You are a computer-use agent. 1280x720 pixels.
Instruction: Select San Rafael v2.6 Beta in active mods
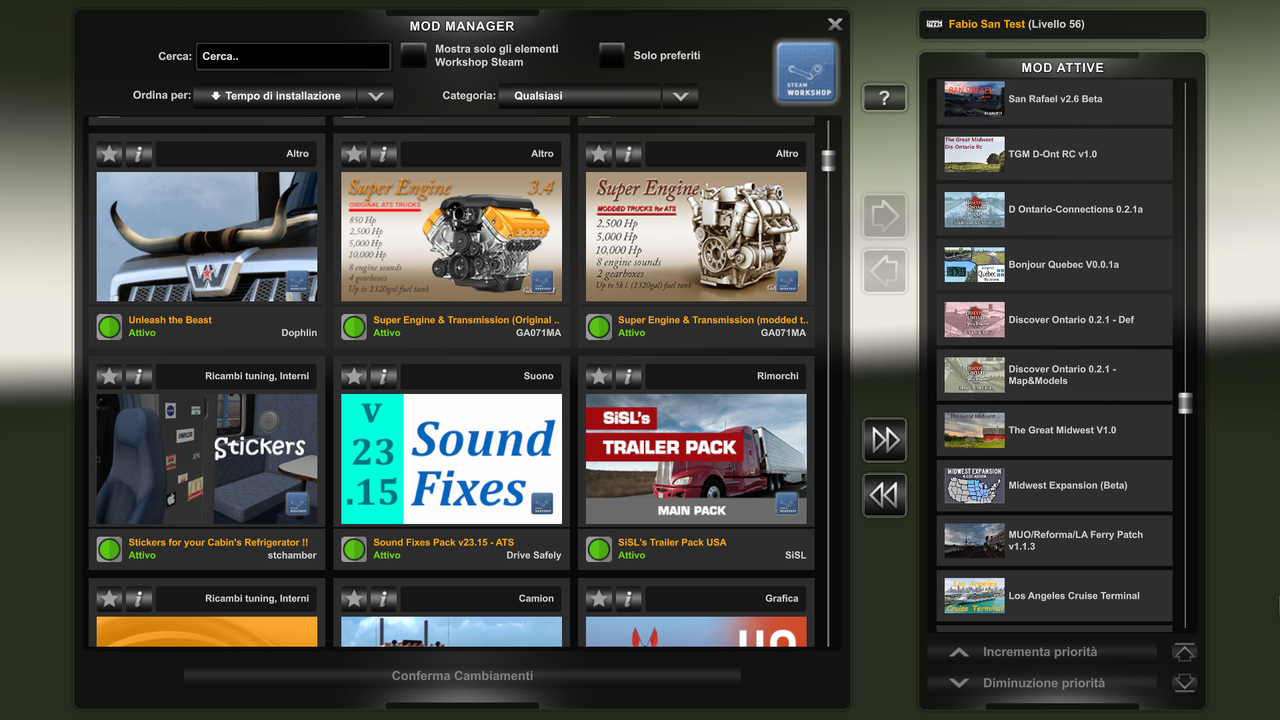[x=1055, y=99]
